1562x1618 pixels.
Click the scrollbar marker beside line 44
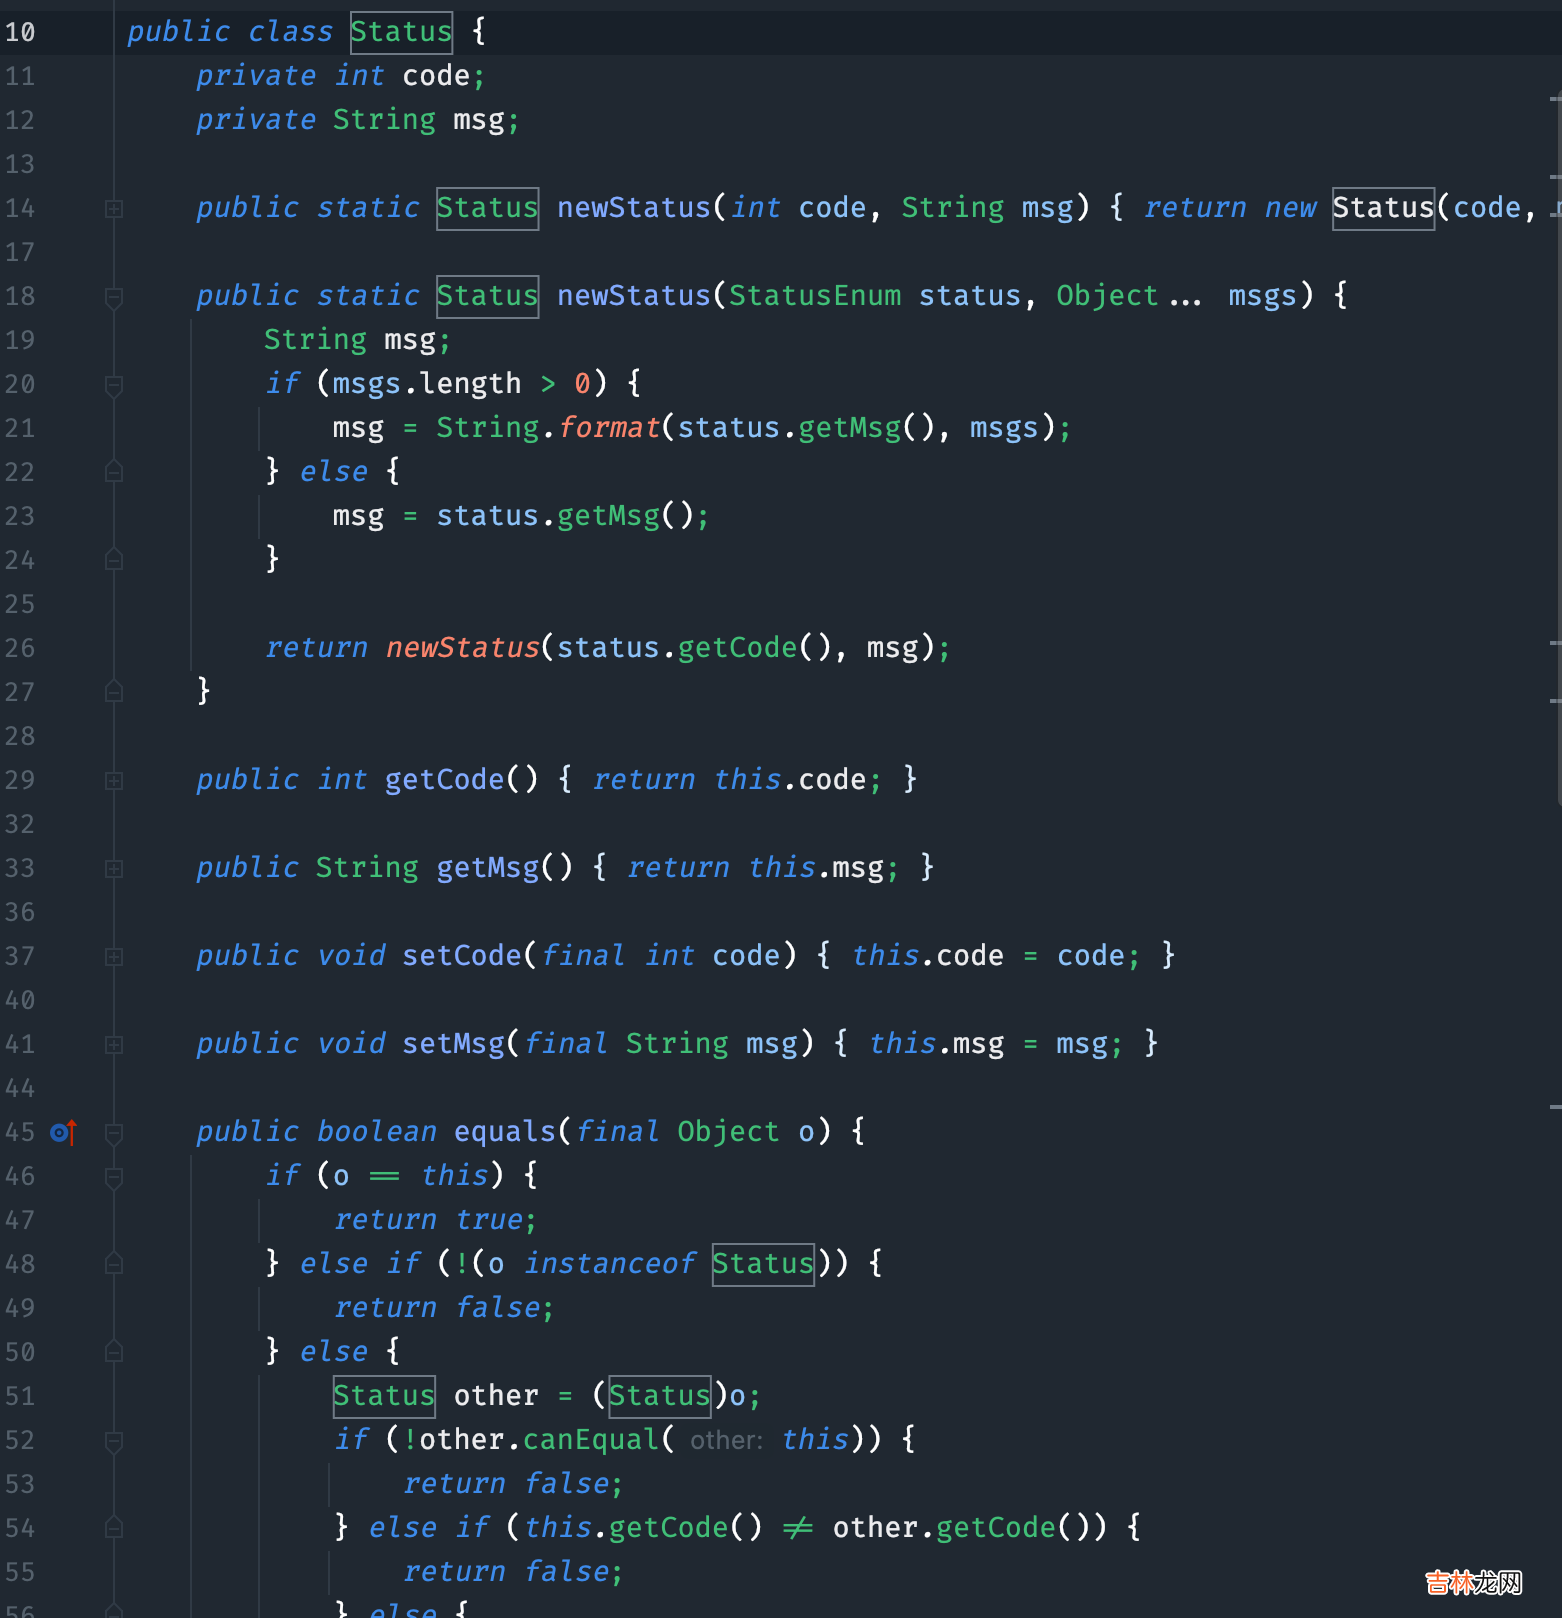pyautogui.click(x=1555, y=1107)
